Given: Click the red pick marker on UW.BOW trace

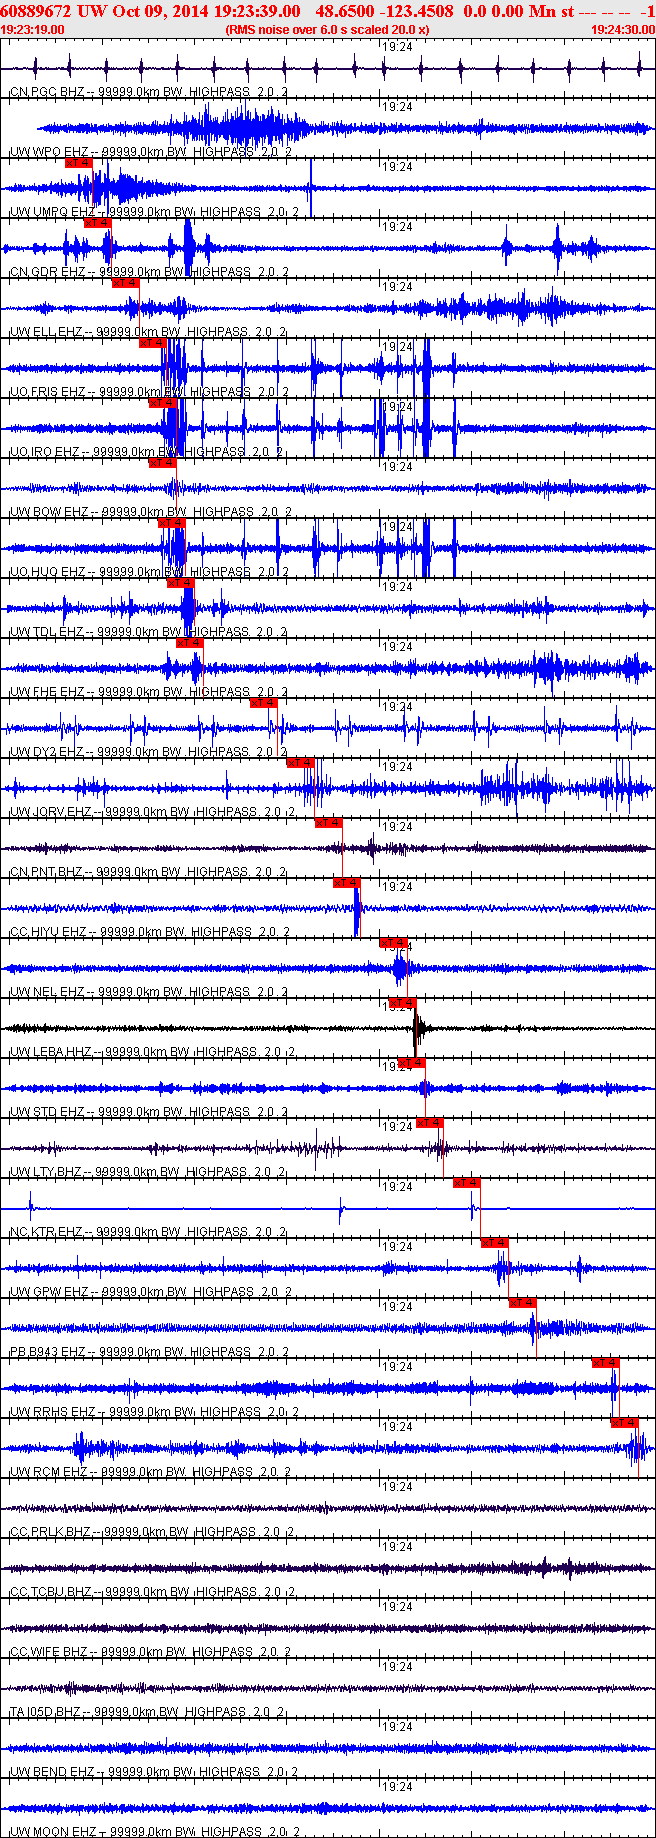Looking at the screenshot, I should click(x=162, y=462).
